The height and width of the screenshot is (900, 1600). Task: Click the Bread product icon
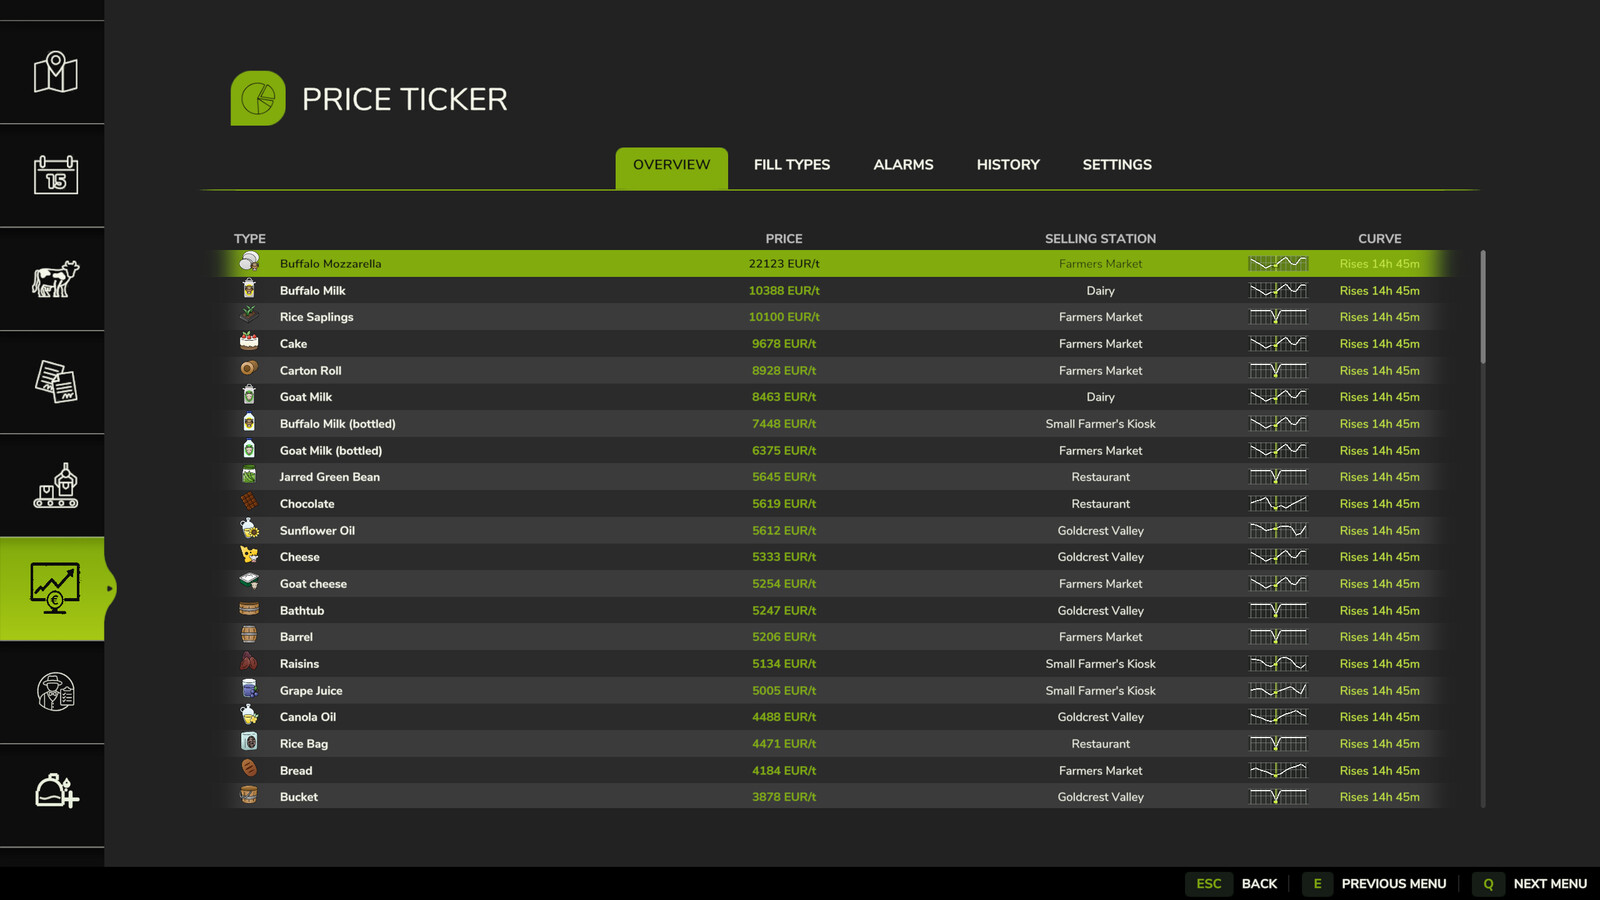point(249,769)
